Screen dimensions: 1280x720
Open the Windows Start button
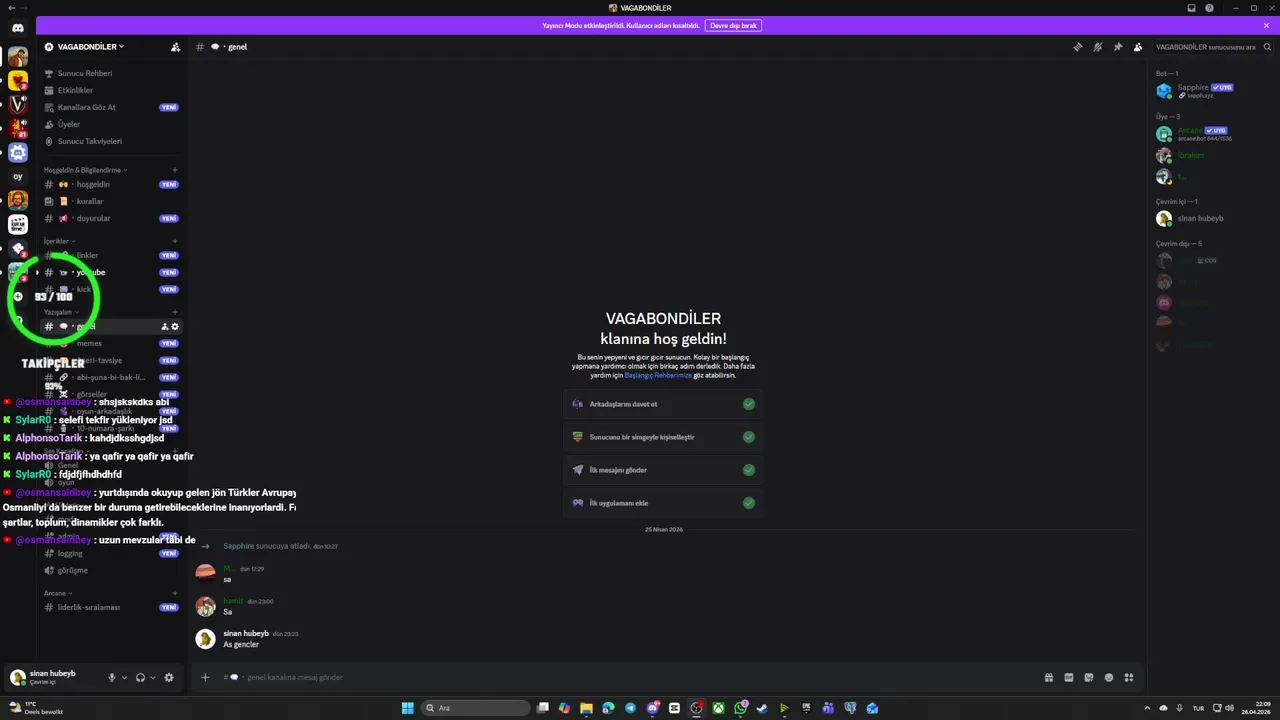(x=408, y=708)
